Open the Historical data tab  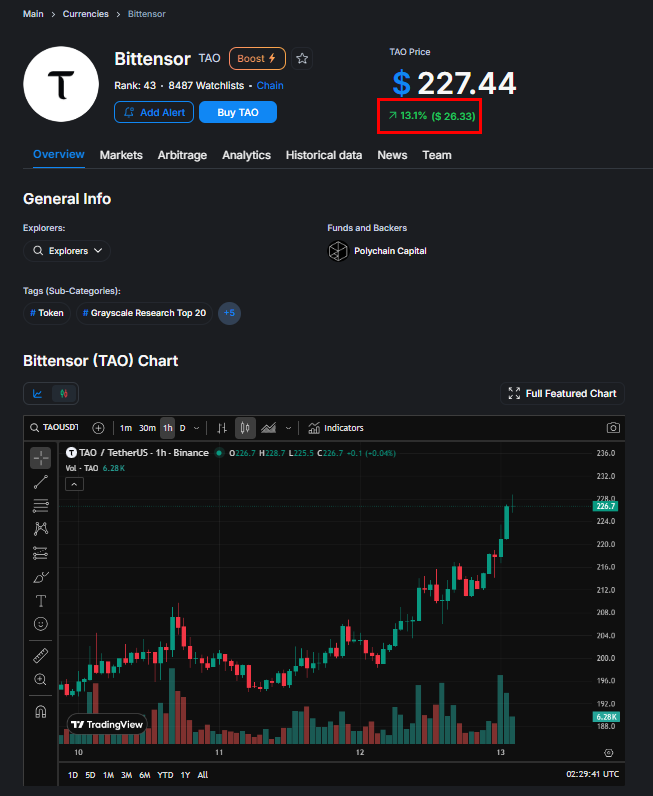point(324,155)
